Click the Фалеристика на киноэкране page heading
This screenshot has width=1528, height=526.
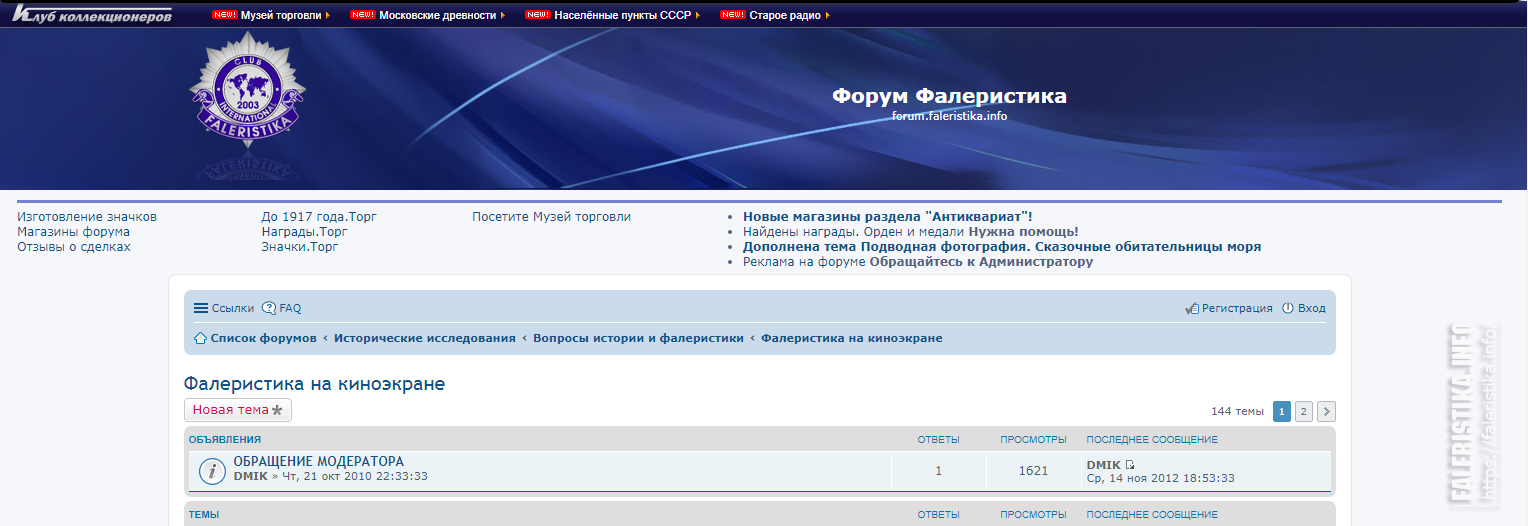(x=314, y=384)
